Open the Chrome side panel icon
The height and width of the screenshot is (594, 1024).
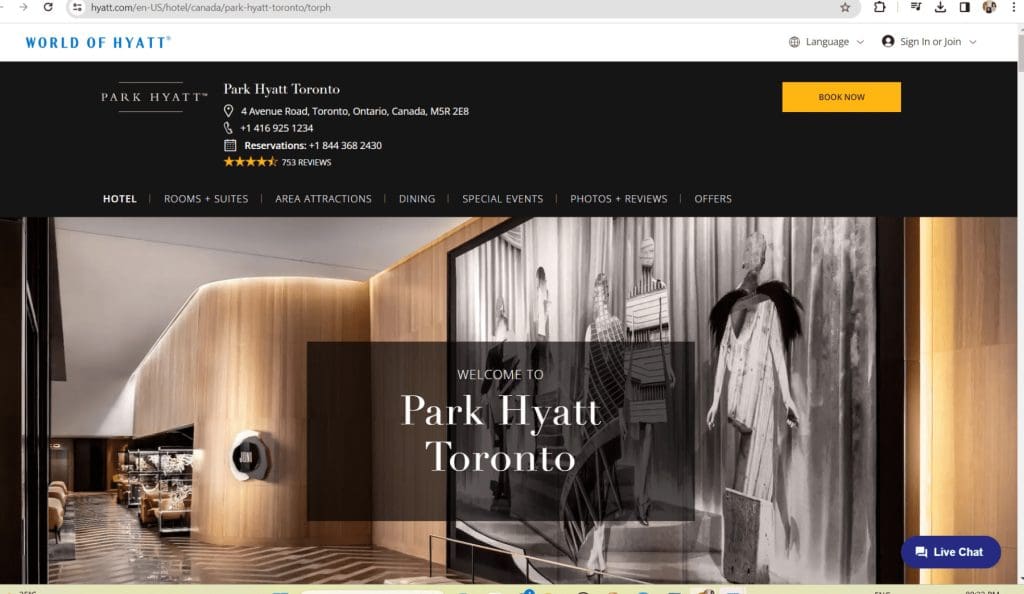pos(966,8)
